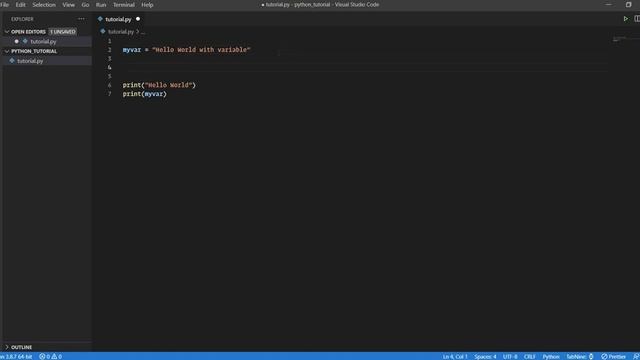Open the File menu
This screenshot has height=360, width=640.
(x=4, y=5)
